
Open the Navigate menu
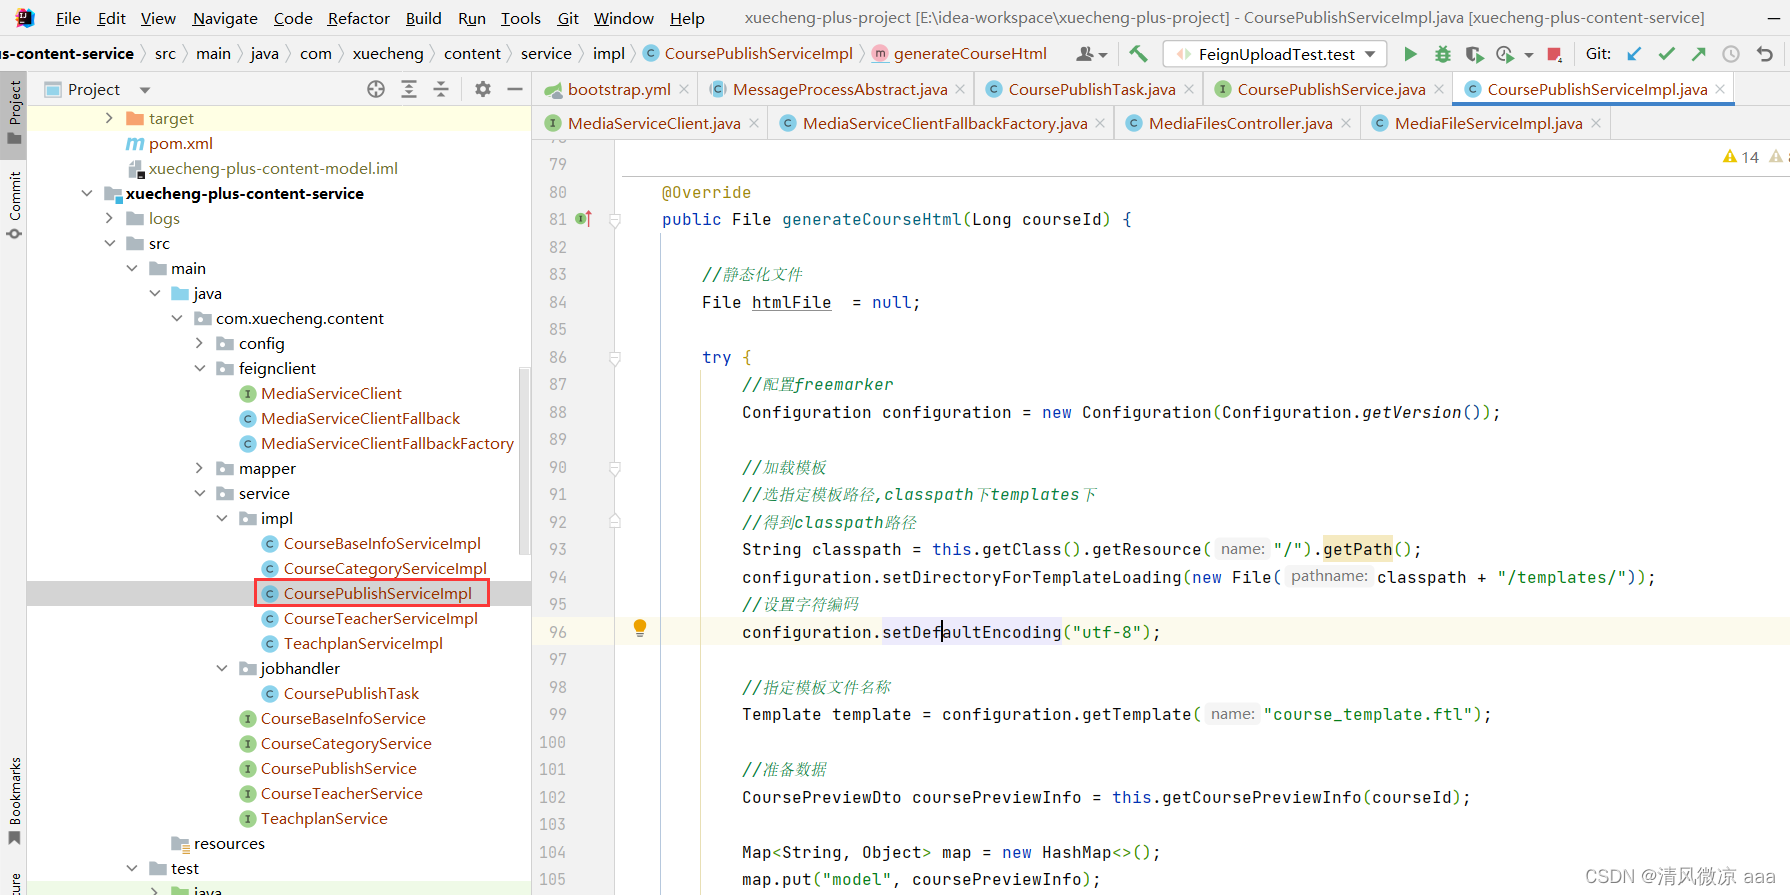pos(225,18)
